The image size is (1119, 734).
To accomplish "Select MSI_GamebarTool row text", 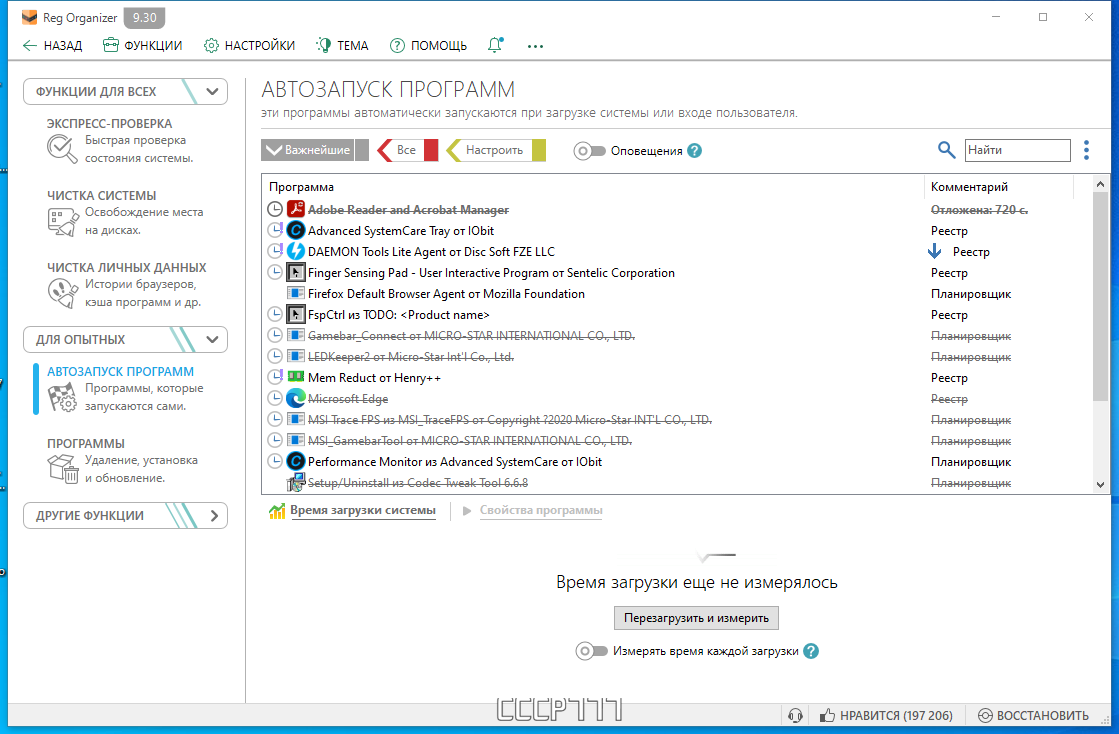I will 470,440.
